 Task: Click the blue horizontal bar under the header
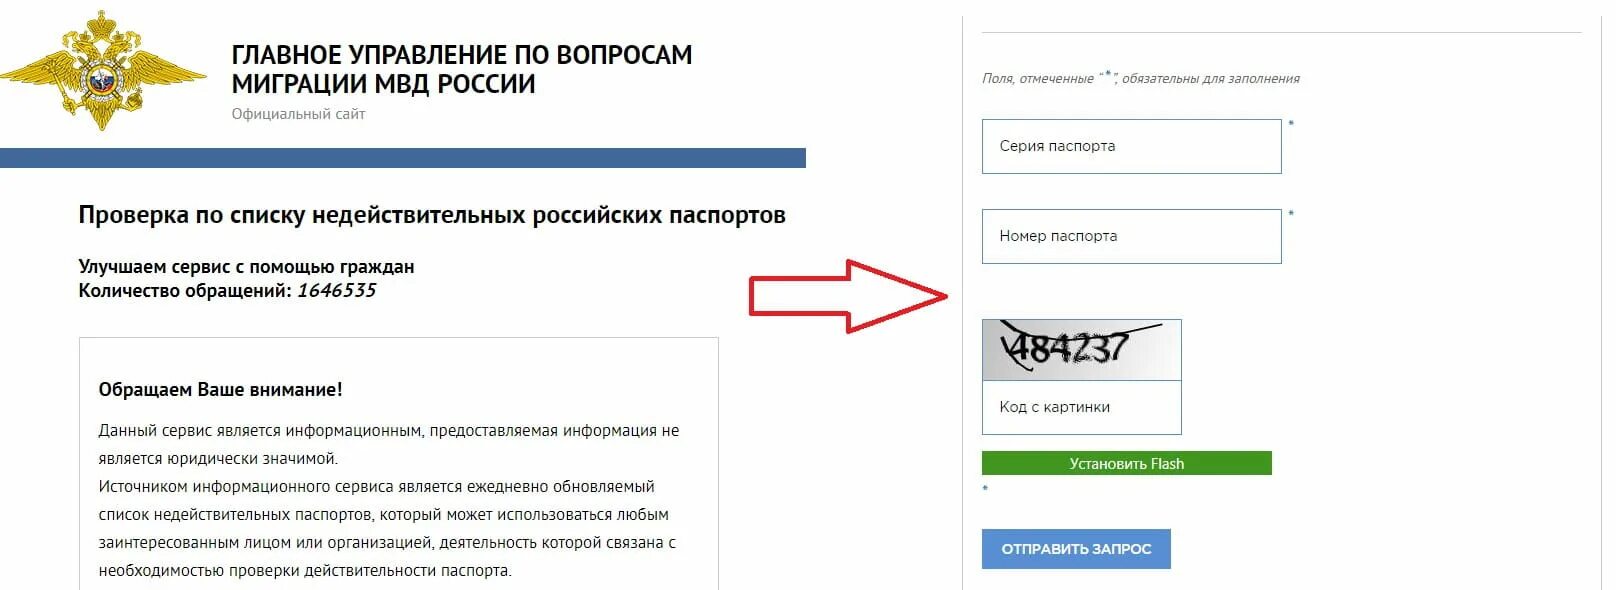point(403,158)
